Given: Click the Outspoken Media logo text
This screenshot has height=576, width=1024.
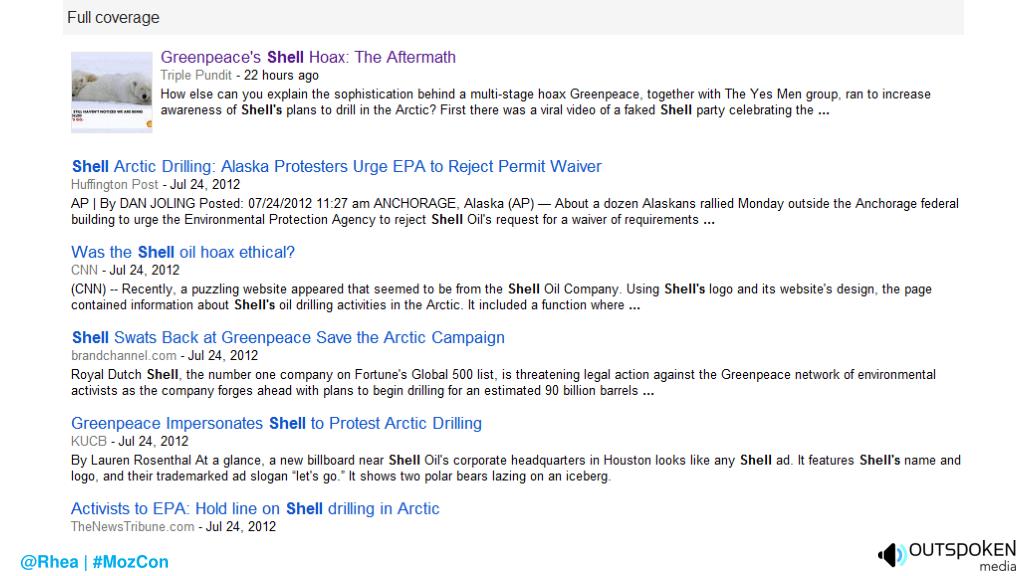Looking at the screenshot, I should [963, 556].
